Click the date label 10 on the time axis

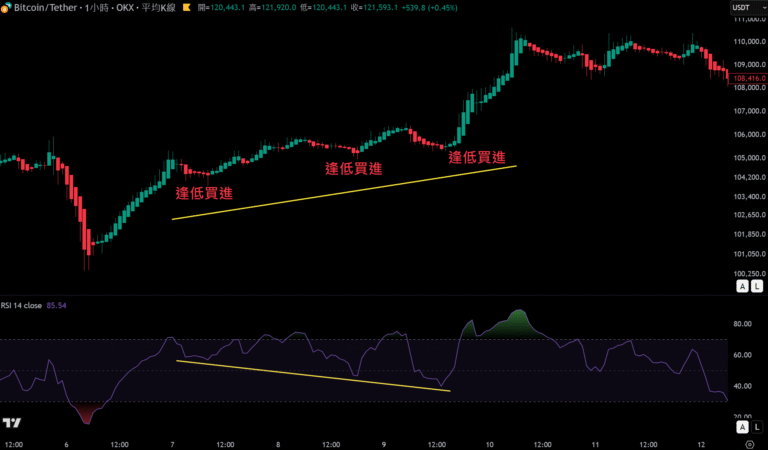[489, 444]
